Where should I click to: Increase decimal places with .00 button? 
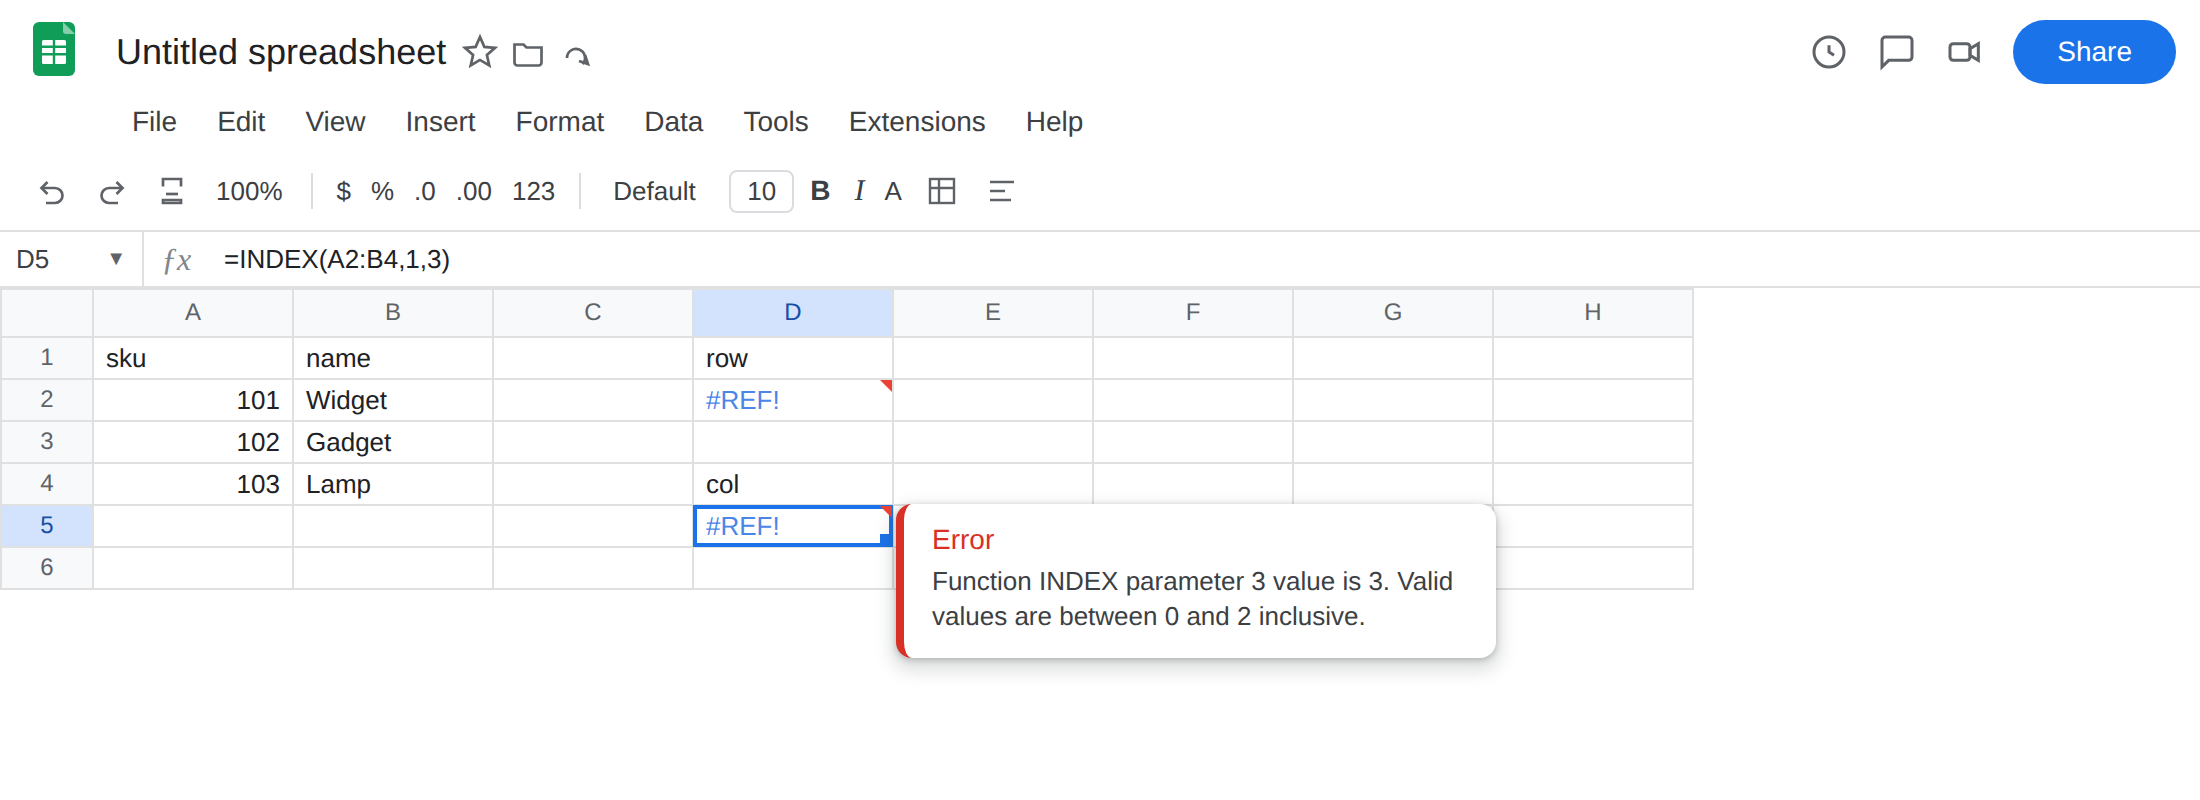pos(474,191)
